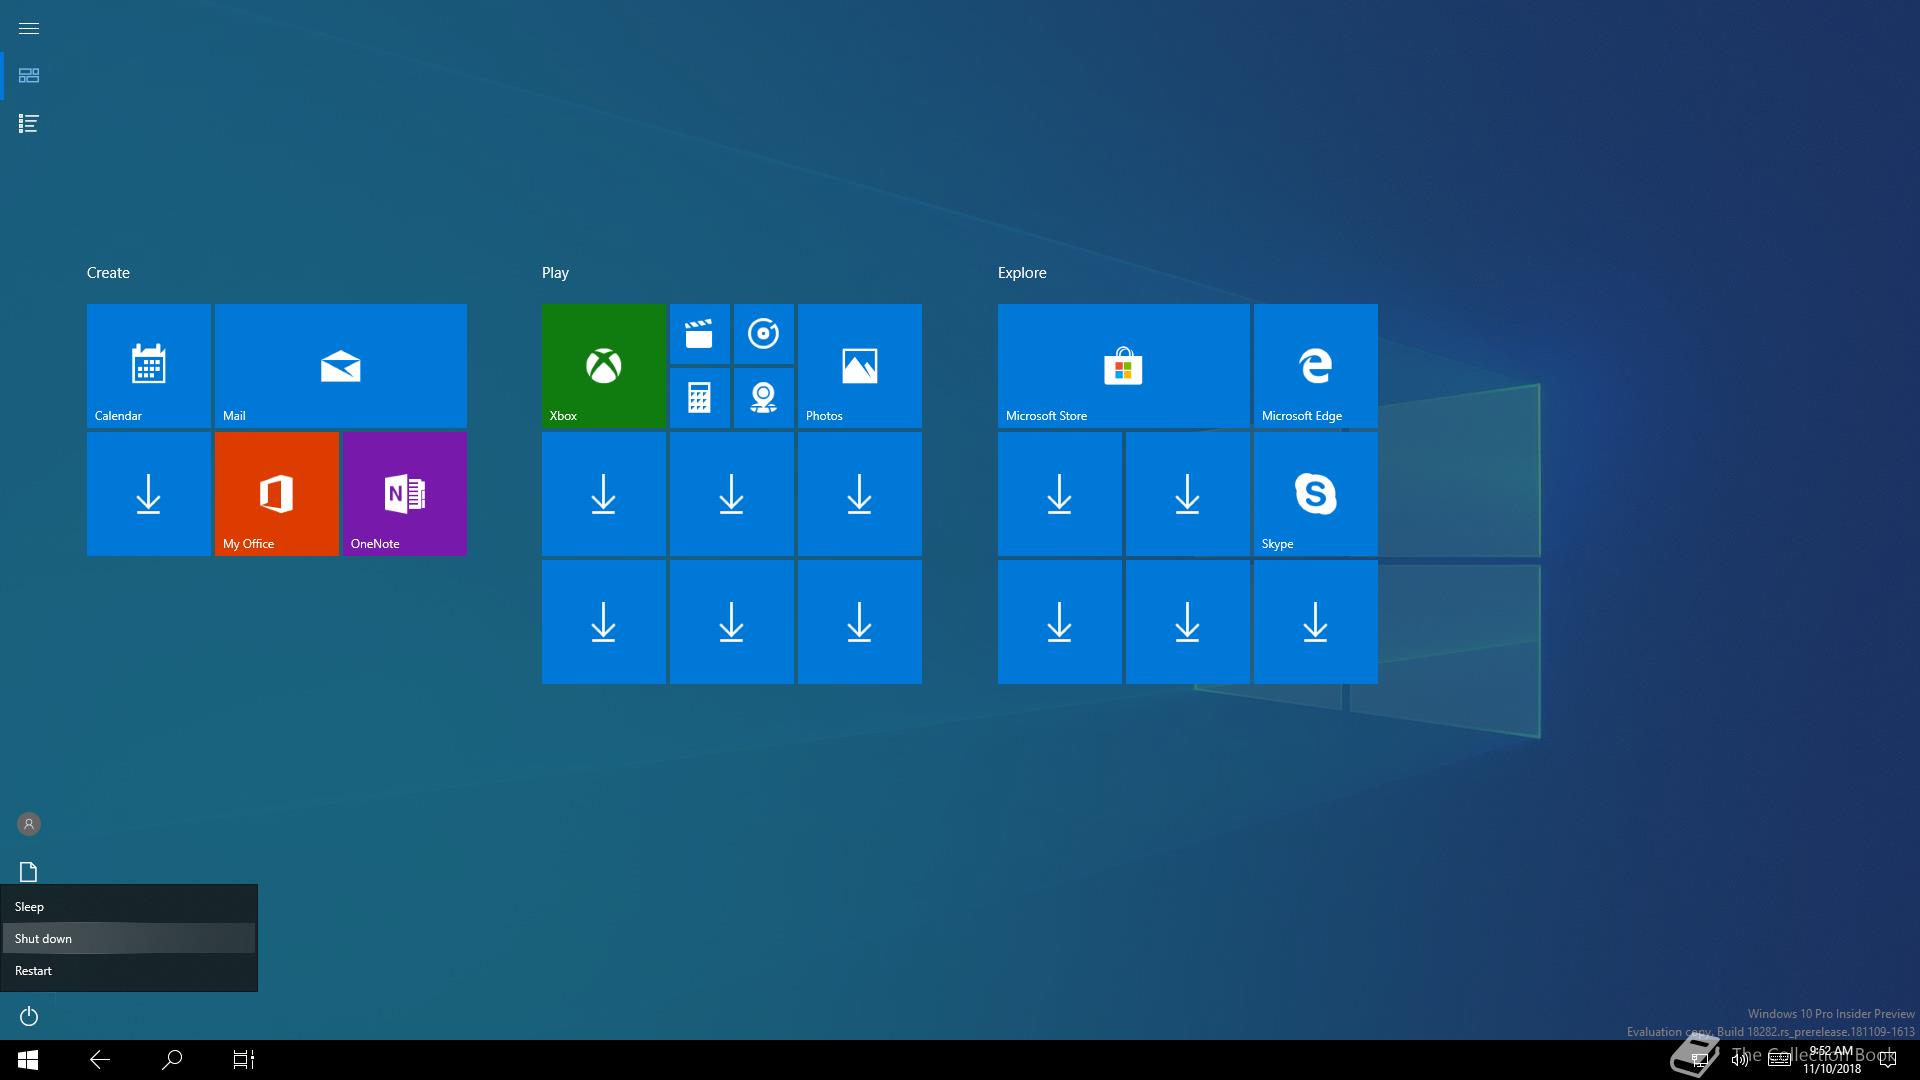Launch the OneNote tile
The height and width of the screenshot is (1080, 1920).
(404, 494)
